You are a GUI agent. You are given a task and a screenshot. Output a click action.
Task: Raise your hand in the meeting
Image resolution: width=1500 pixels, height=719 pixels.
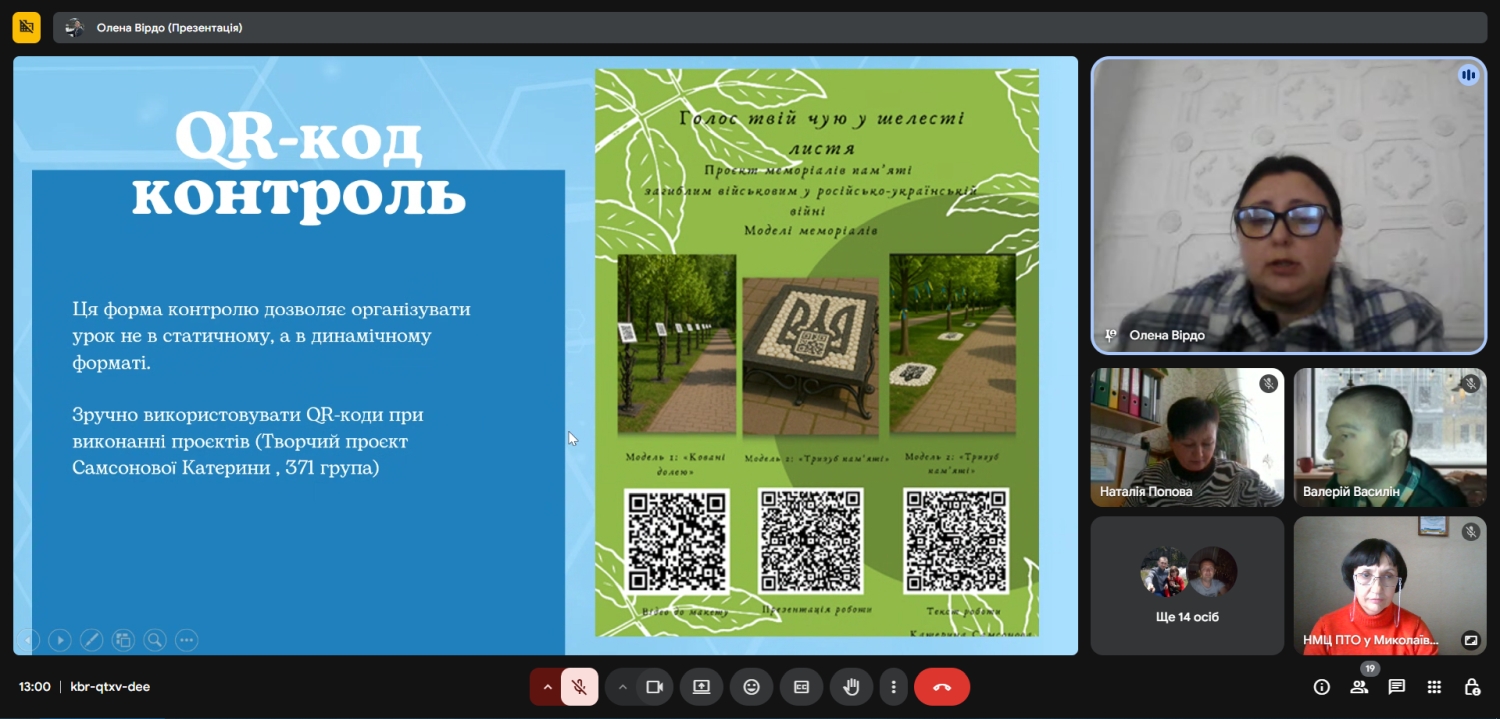tap(851, 687)
